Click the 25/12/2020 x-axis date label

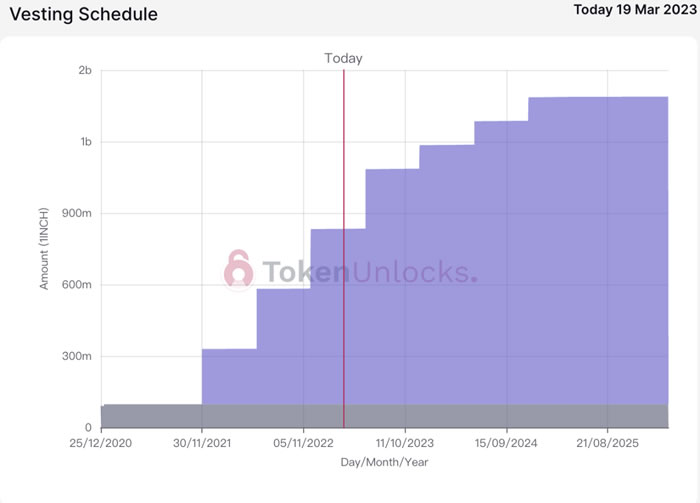click(x=101, y=443)
